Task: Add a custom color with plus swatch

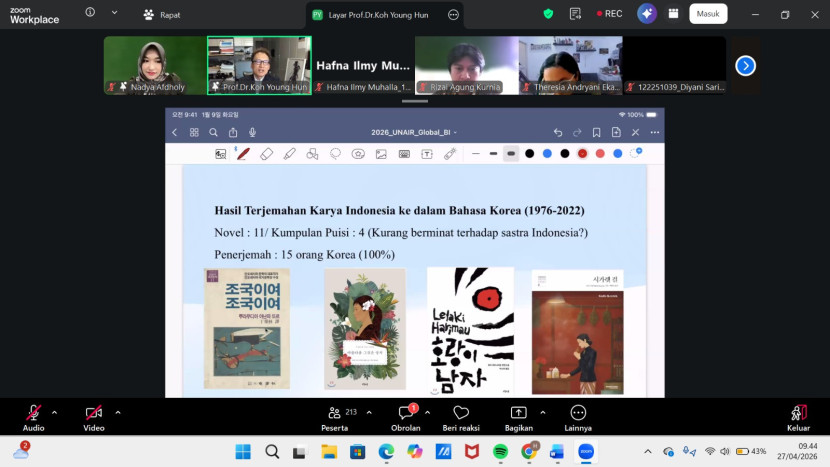Action: click(x=635, y=153)
